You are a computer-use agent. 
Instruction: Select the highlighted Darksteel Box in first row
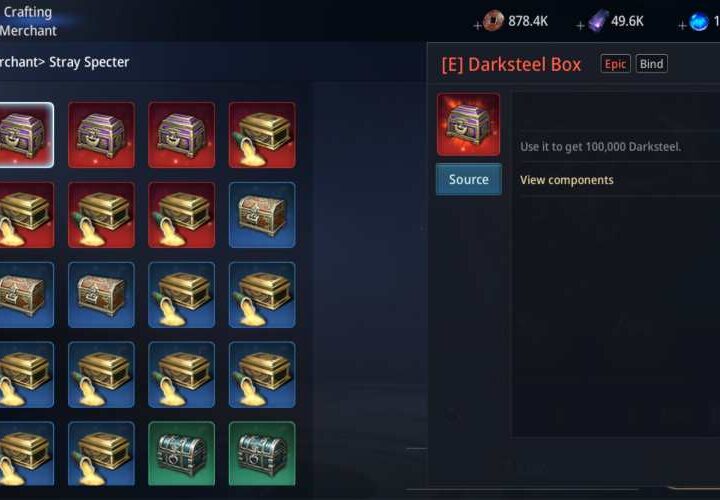point(25,135)
